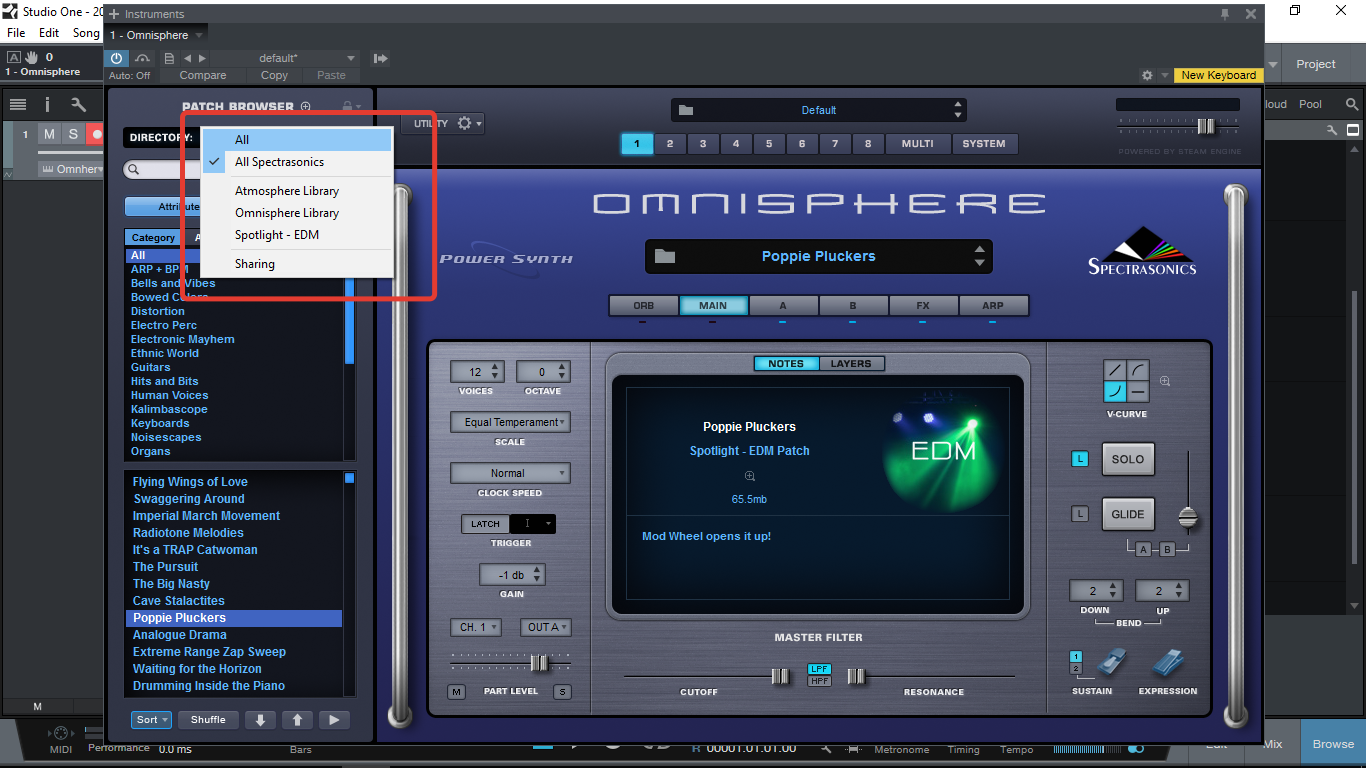Open the trigger mode dropdown
Viewport: 1366px width, 768px height.
(x=533, y=524)
